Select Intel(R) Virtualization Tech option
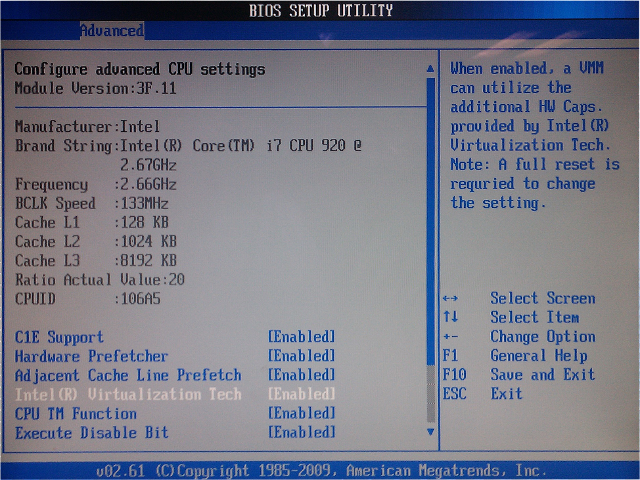 128,394
